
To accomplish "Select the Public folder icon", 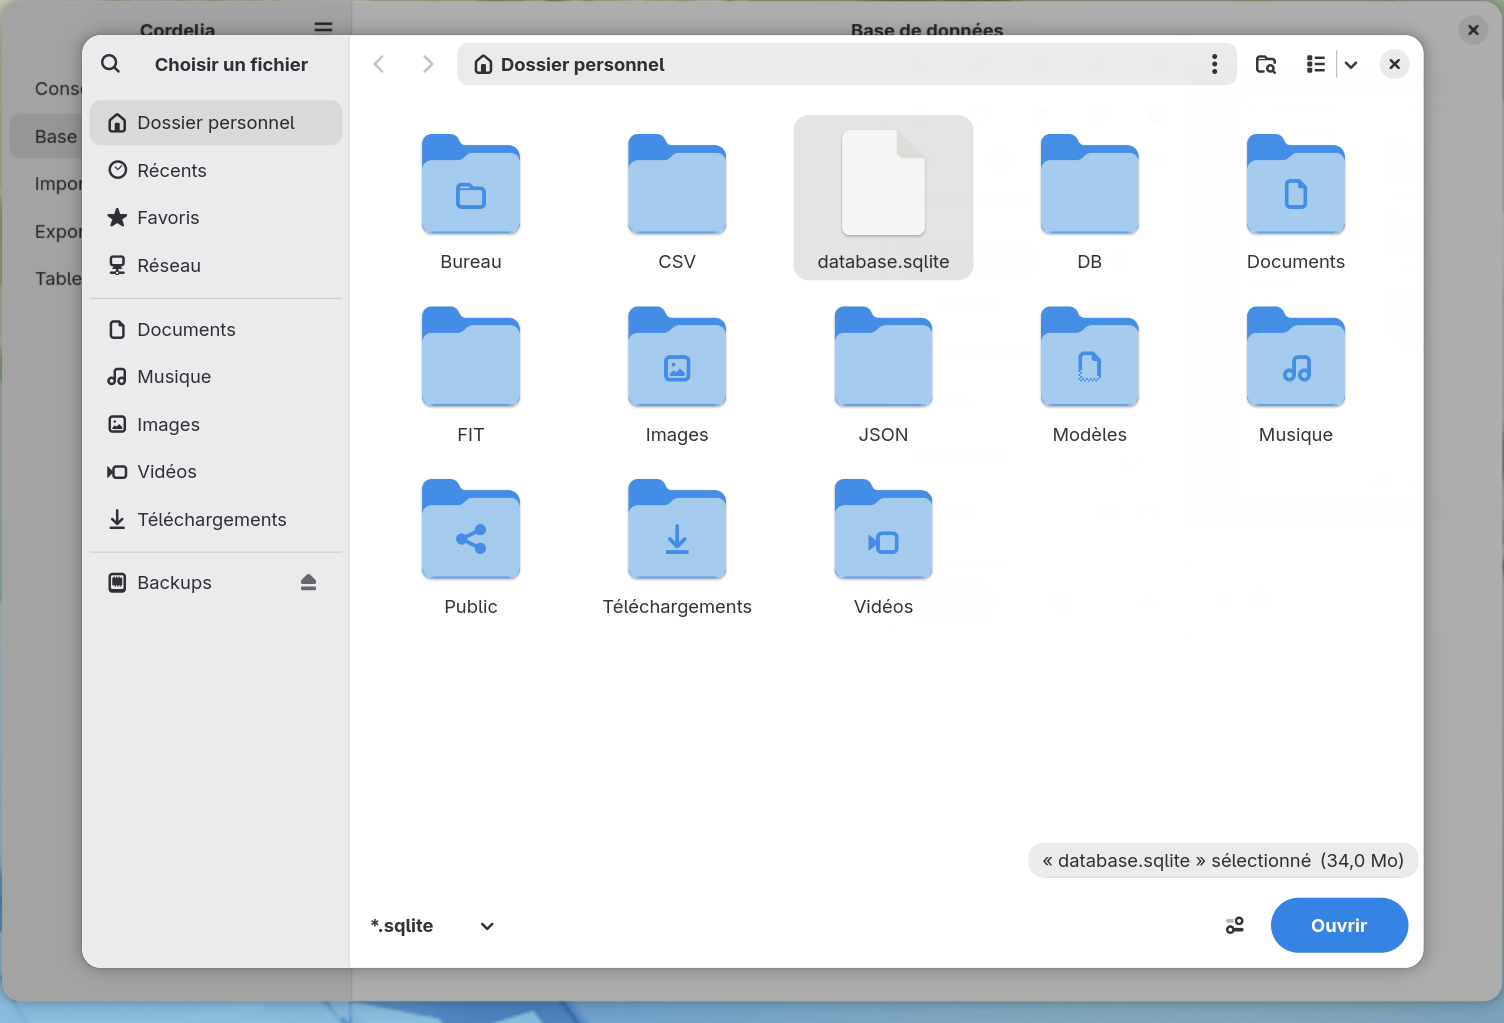I will pyautogui.click(x=471, y=529).
